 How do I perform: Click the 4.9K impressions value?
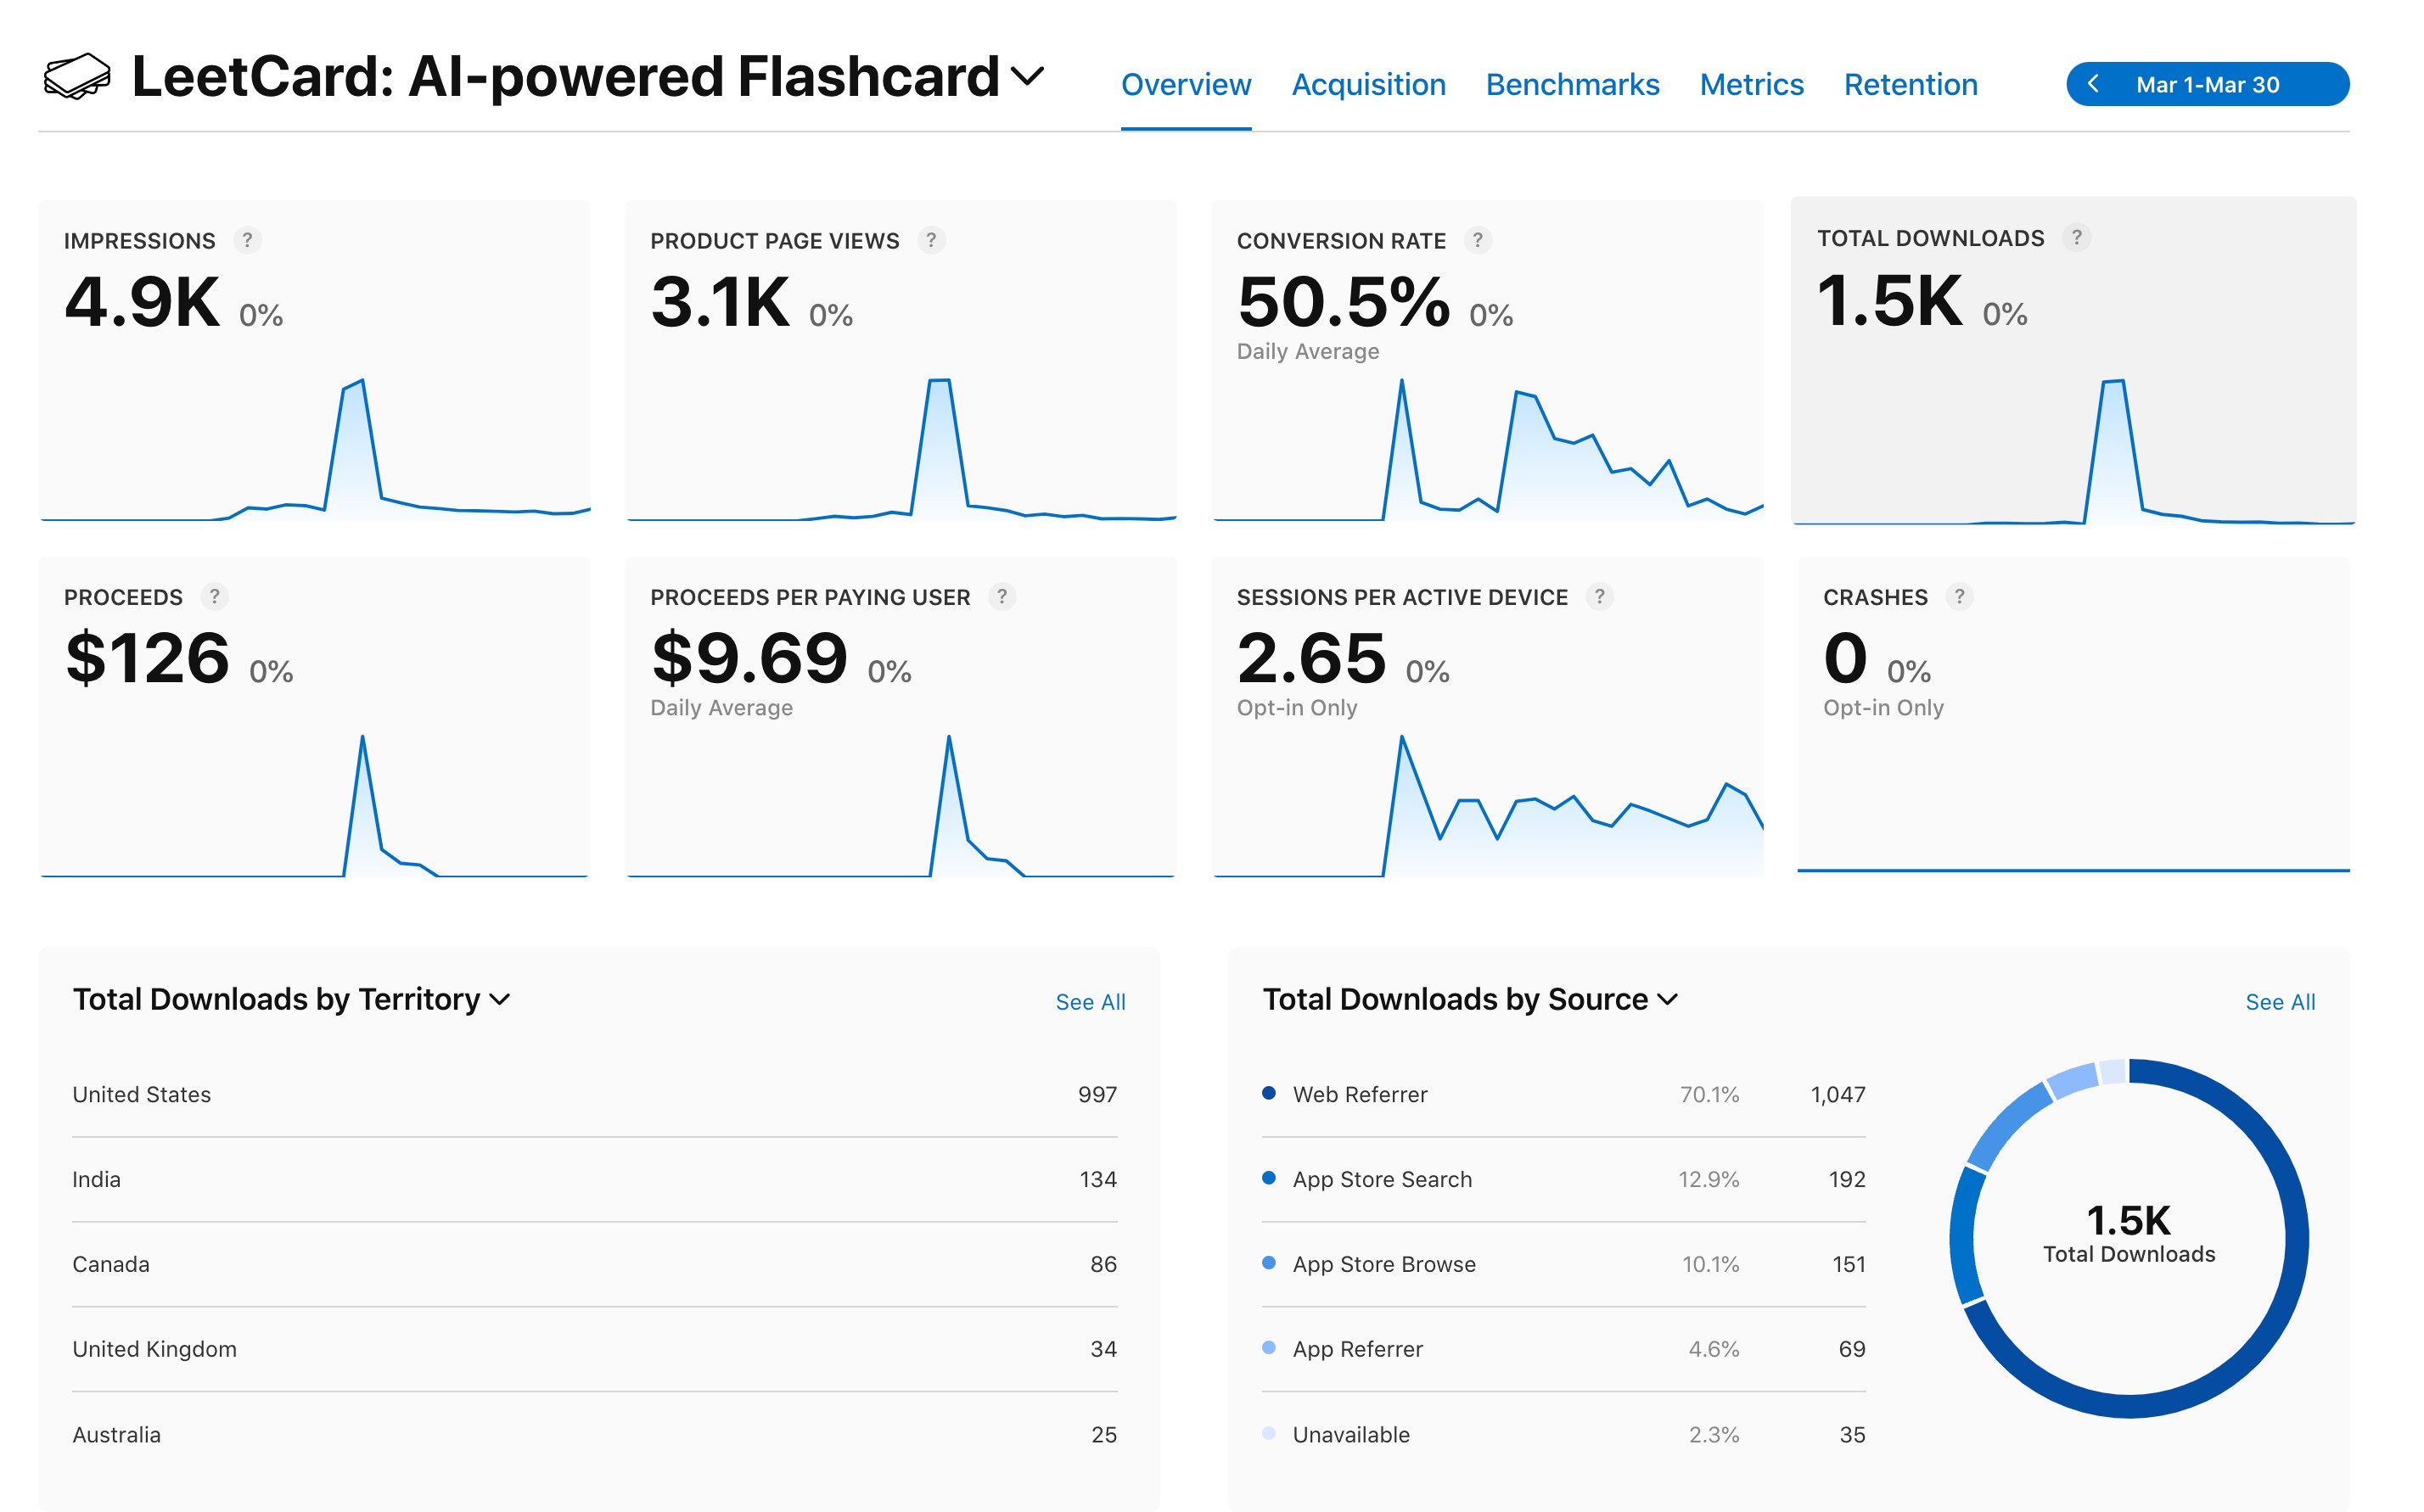pyautogui.click(x=142, y=302)
